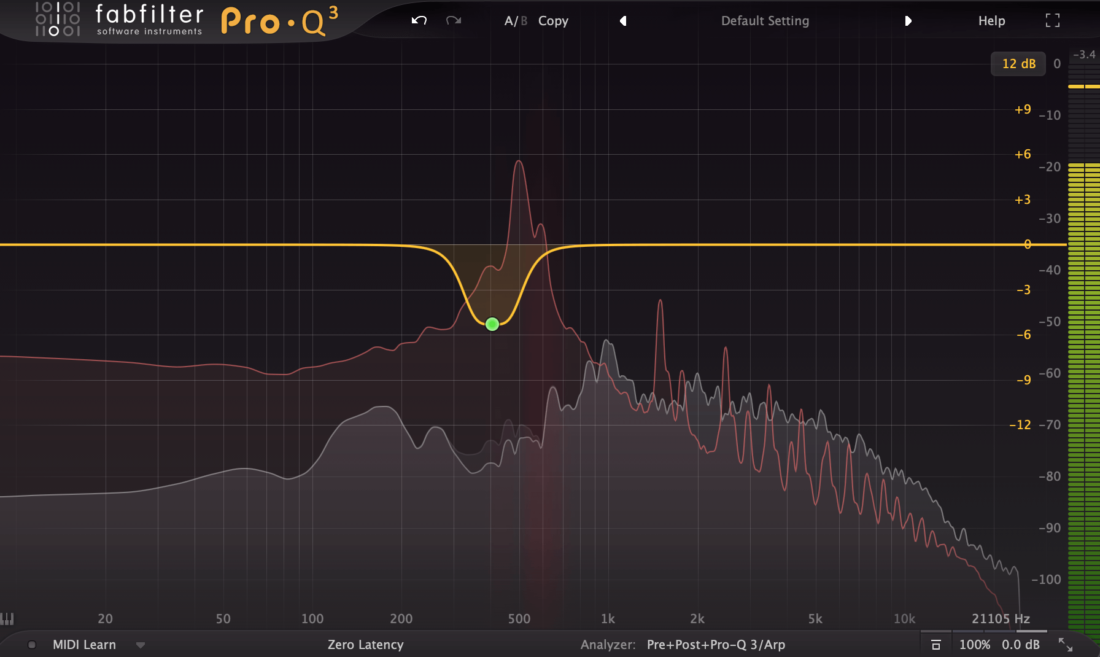Open Analyzer settings Pre+Post+Pro-Q 3/Arp
This screenshot has height=657, width=1100.
[716, 644]
